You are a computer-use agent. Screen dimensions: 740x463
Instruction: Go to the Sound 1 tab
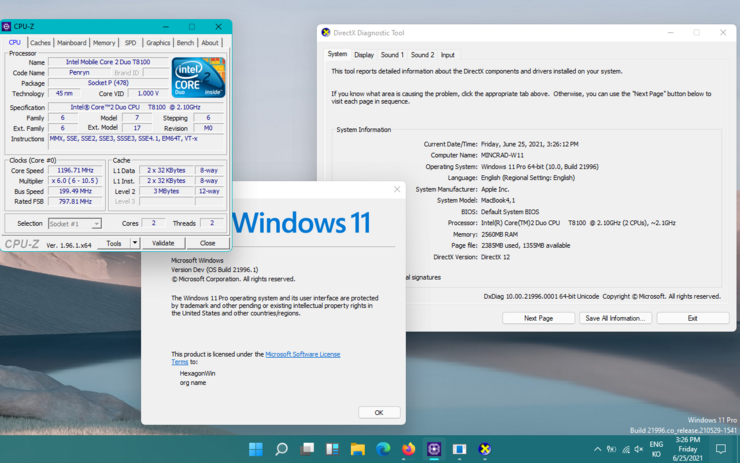click(x=392, y=55)
